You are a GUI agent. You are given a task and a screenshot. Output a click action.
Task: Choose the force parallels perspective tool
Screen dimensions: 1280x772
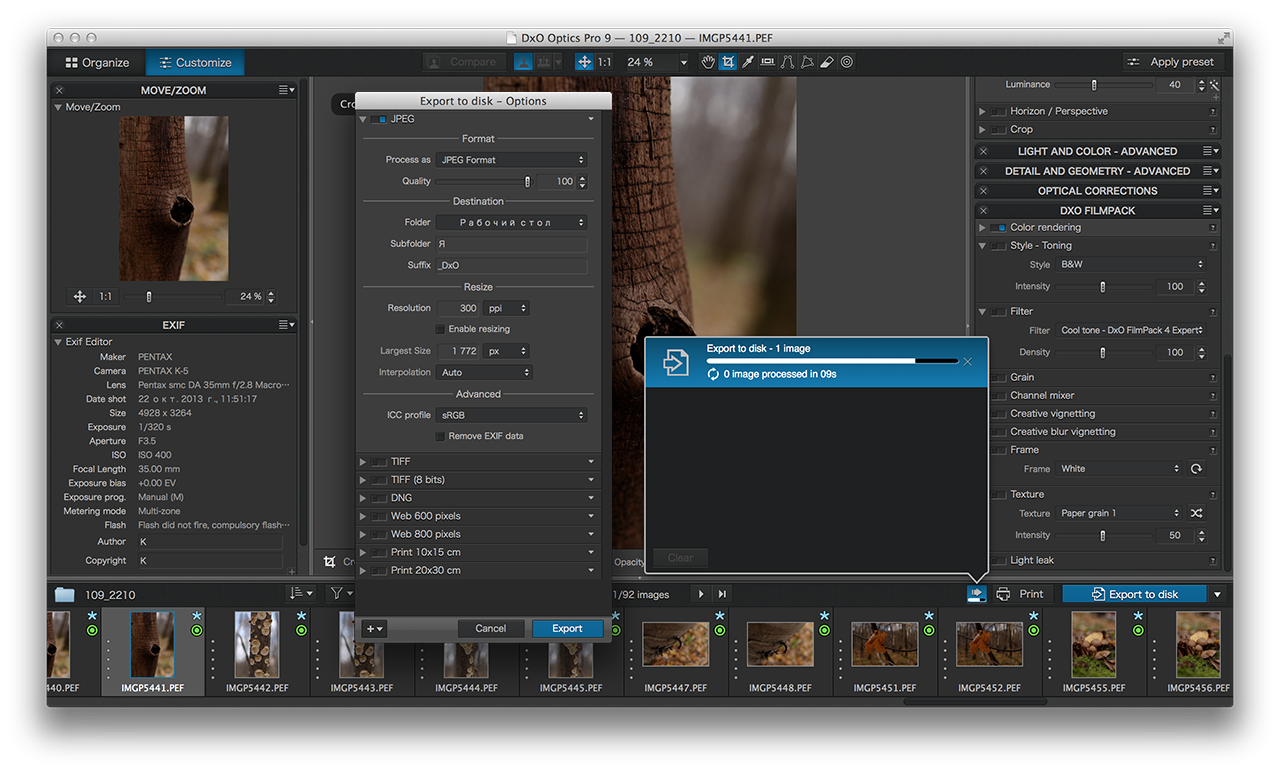pyautogui.click(x=787, y=62)
